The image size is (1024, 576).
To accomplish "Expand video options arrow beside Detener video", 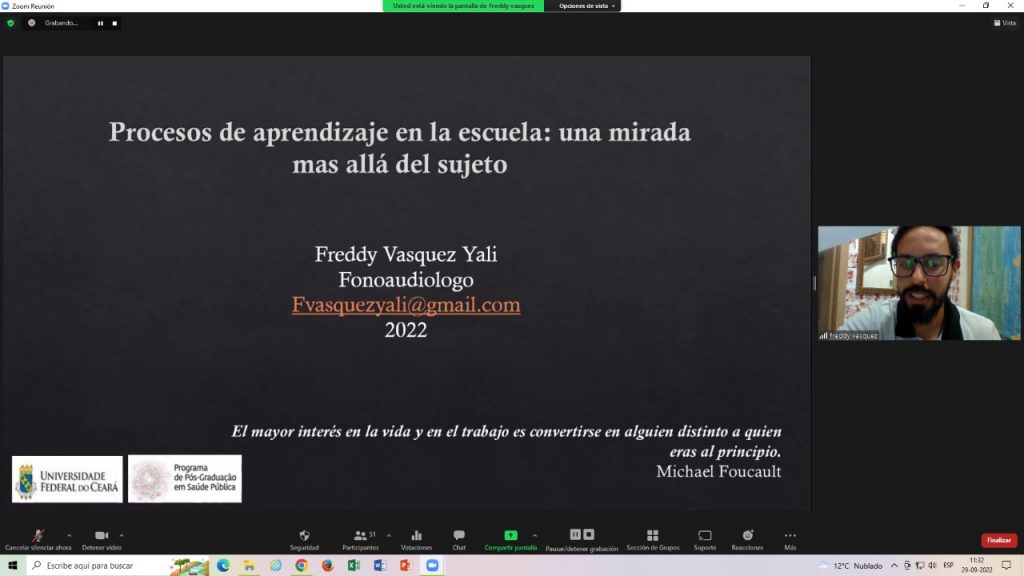I will (122, 535).
